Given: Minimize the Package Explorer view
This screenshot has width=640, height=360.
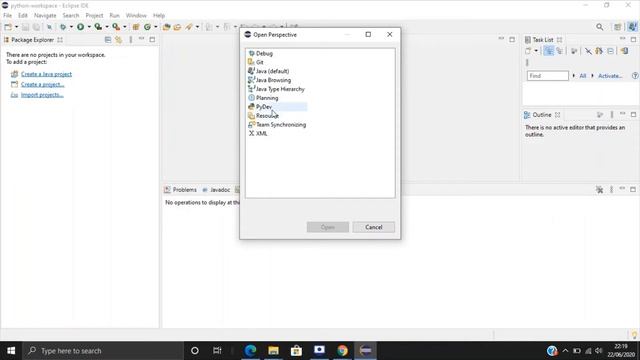Looking at the screenshot, I should [141, 39].
